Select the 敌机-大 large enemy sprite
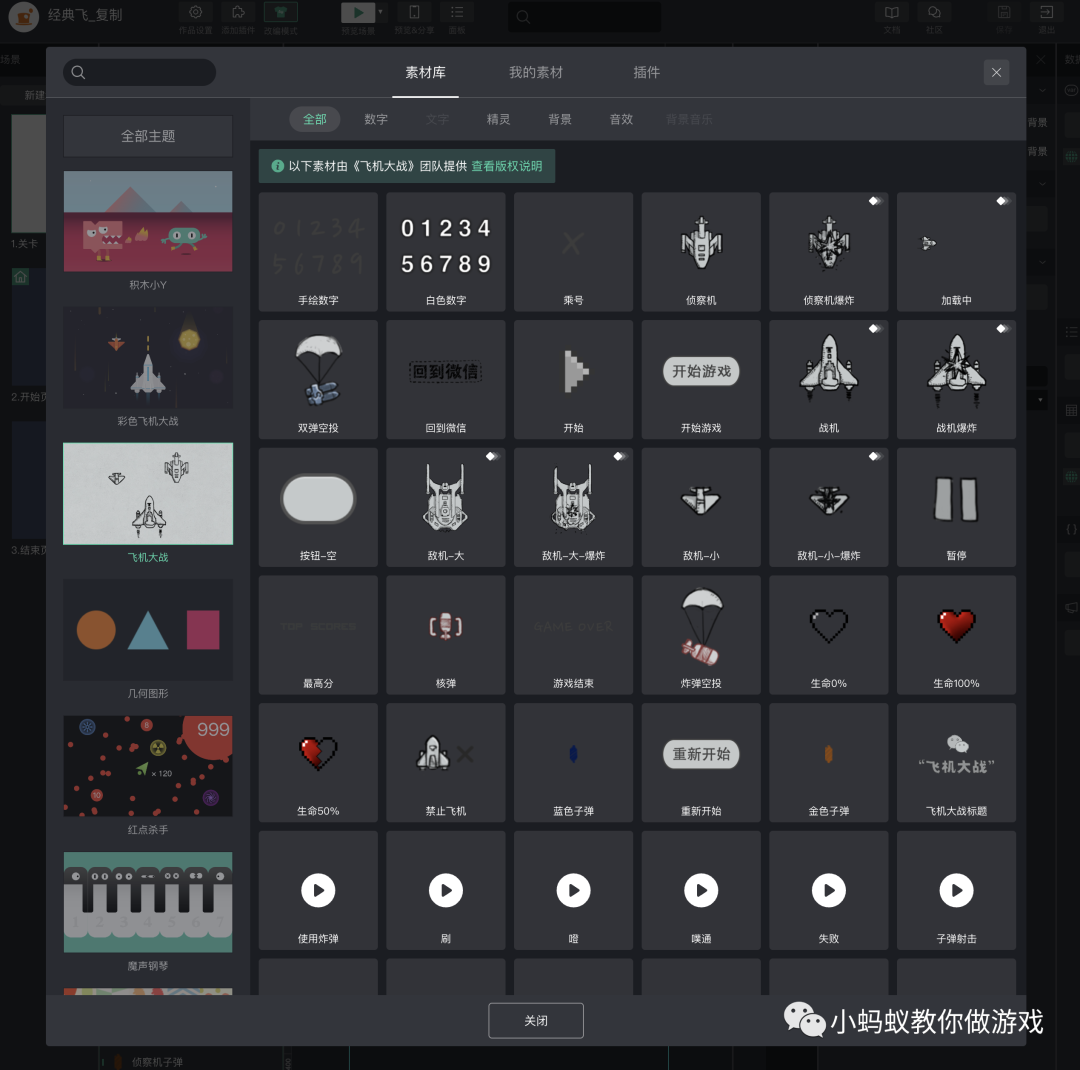 click(x=446, y=507)
